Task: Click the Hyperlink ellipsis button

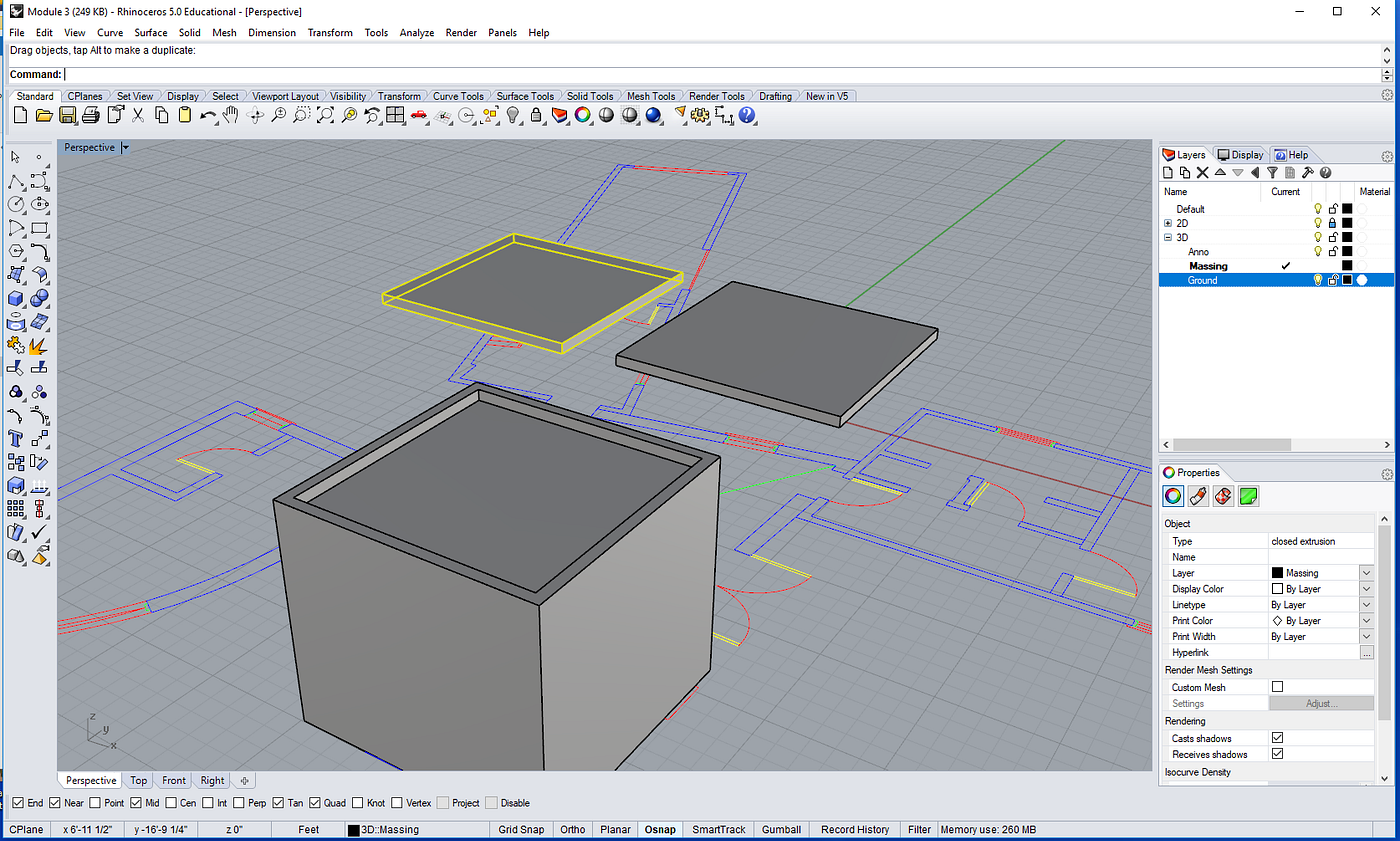Action: click(1366, 653)
